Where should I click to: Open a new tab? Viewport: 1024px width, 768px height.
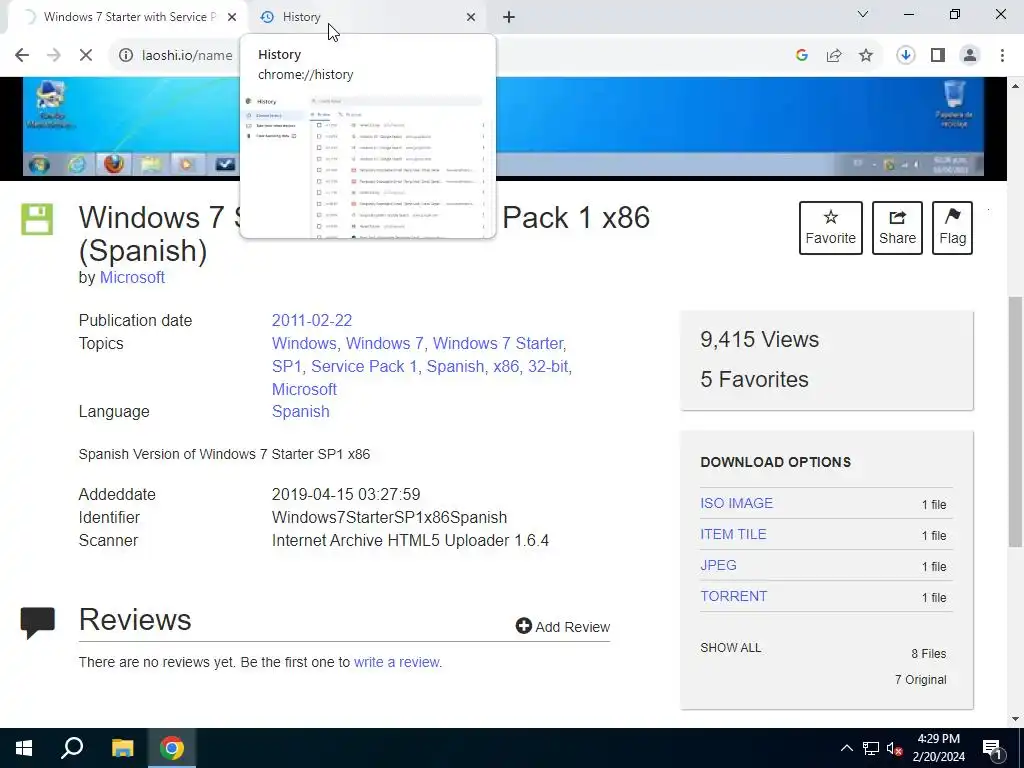click(509, 17)
